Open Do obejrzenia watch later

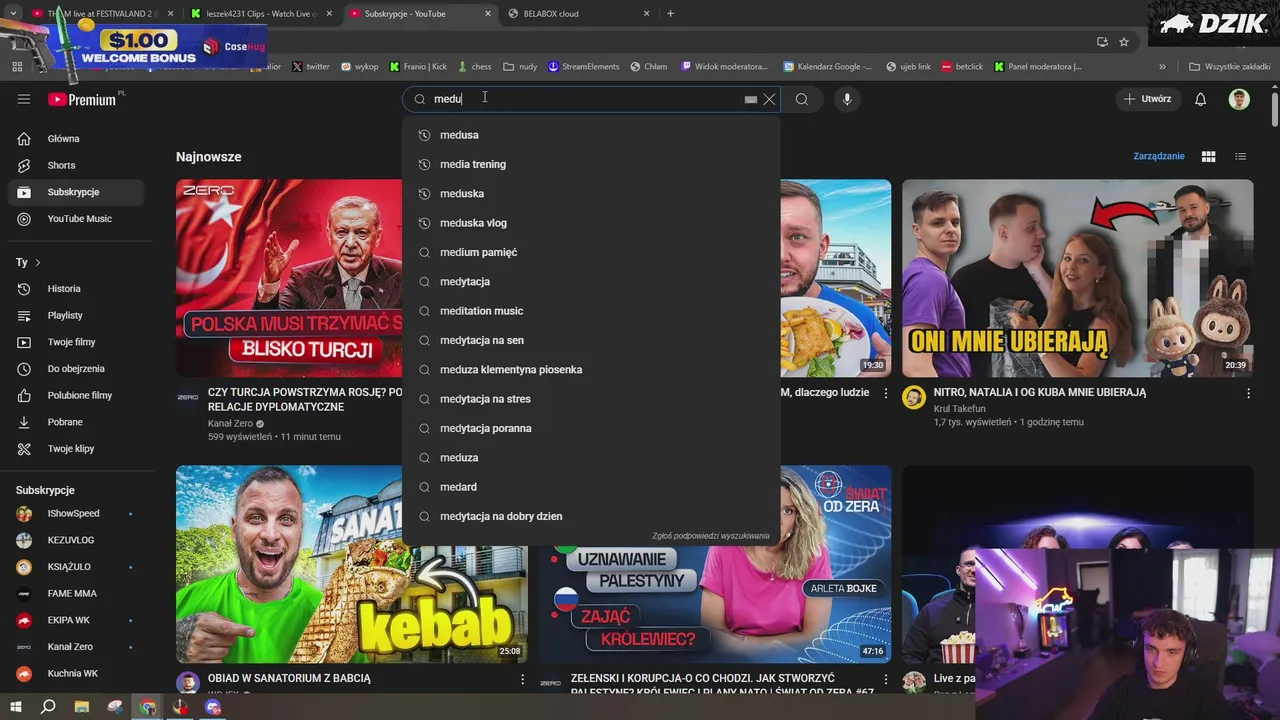coord(77,369)
